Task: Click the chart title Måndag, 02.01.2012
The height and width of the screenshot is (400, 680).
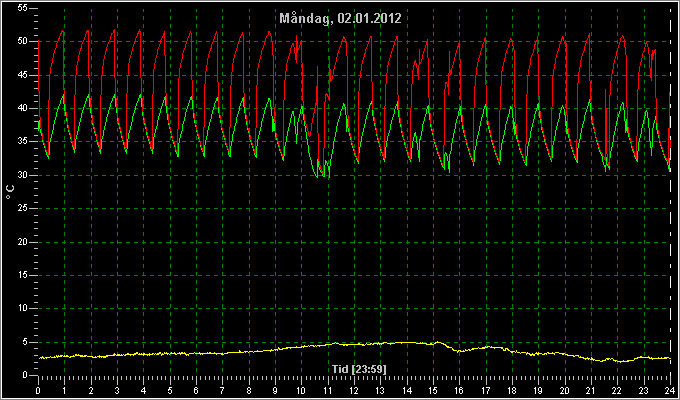Action: [x=340, y=18]
